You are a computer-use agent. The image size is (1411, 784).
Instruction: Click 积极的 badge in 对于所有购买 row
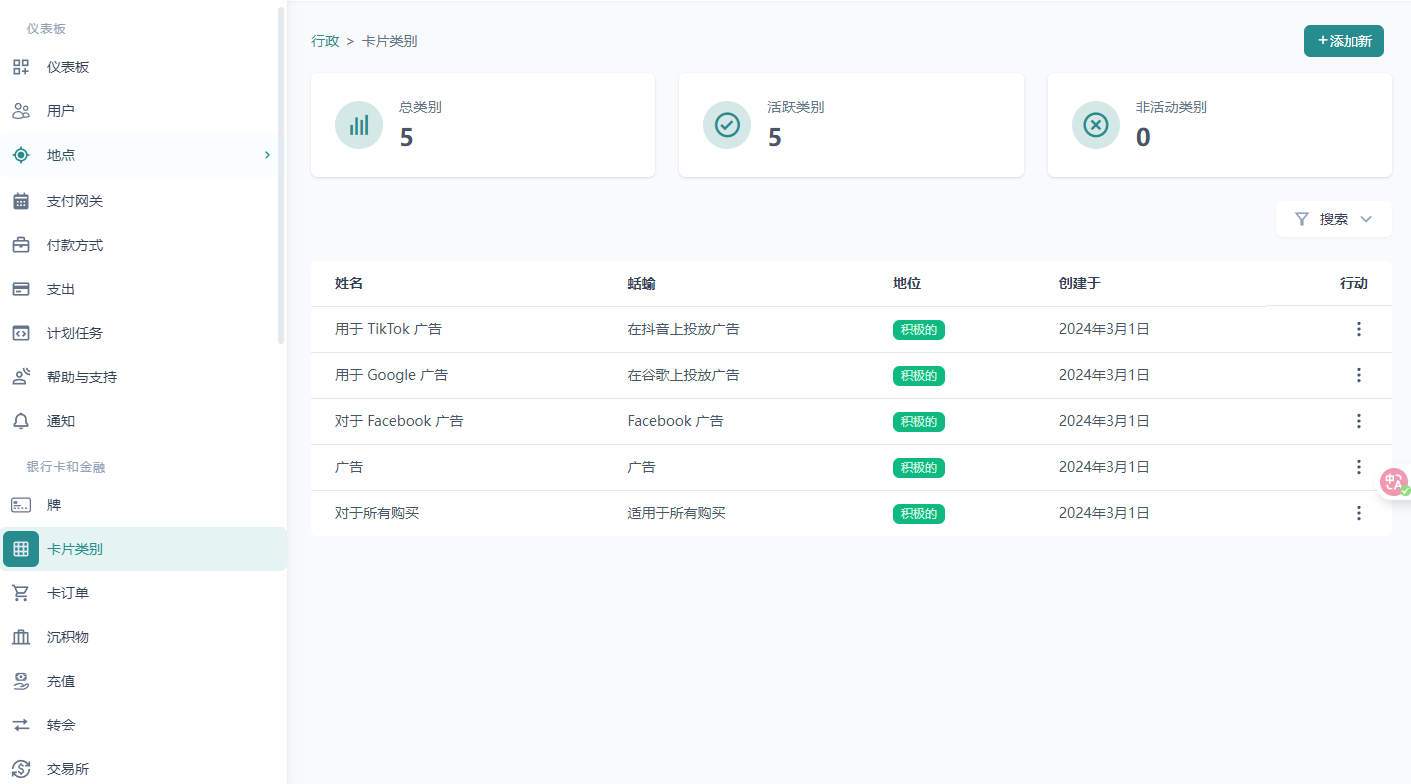click(x=918, y=514)
